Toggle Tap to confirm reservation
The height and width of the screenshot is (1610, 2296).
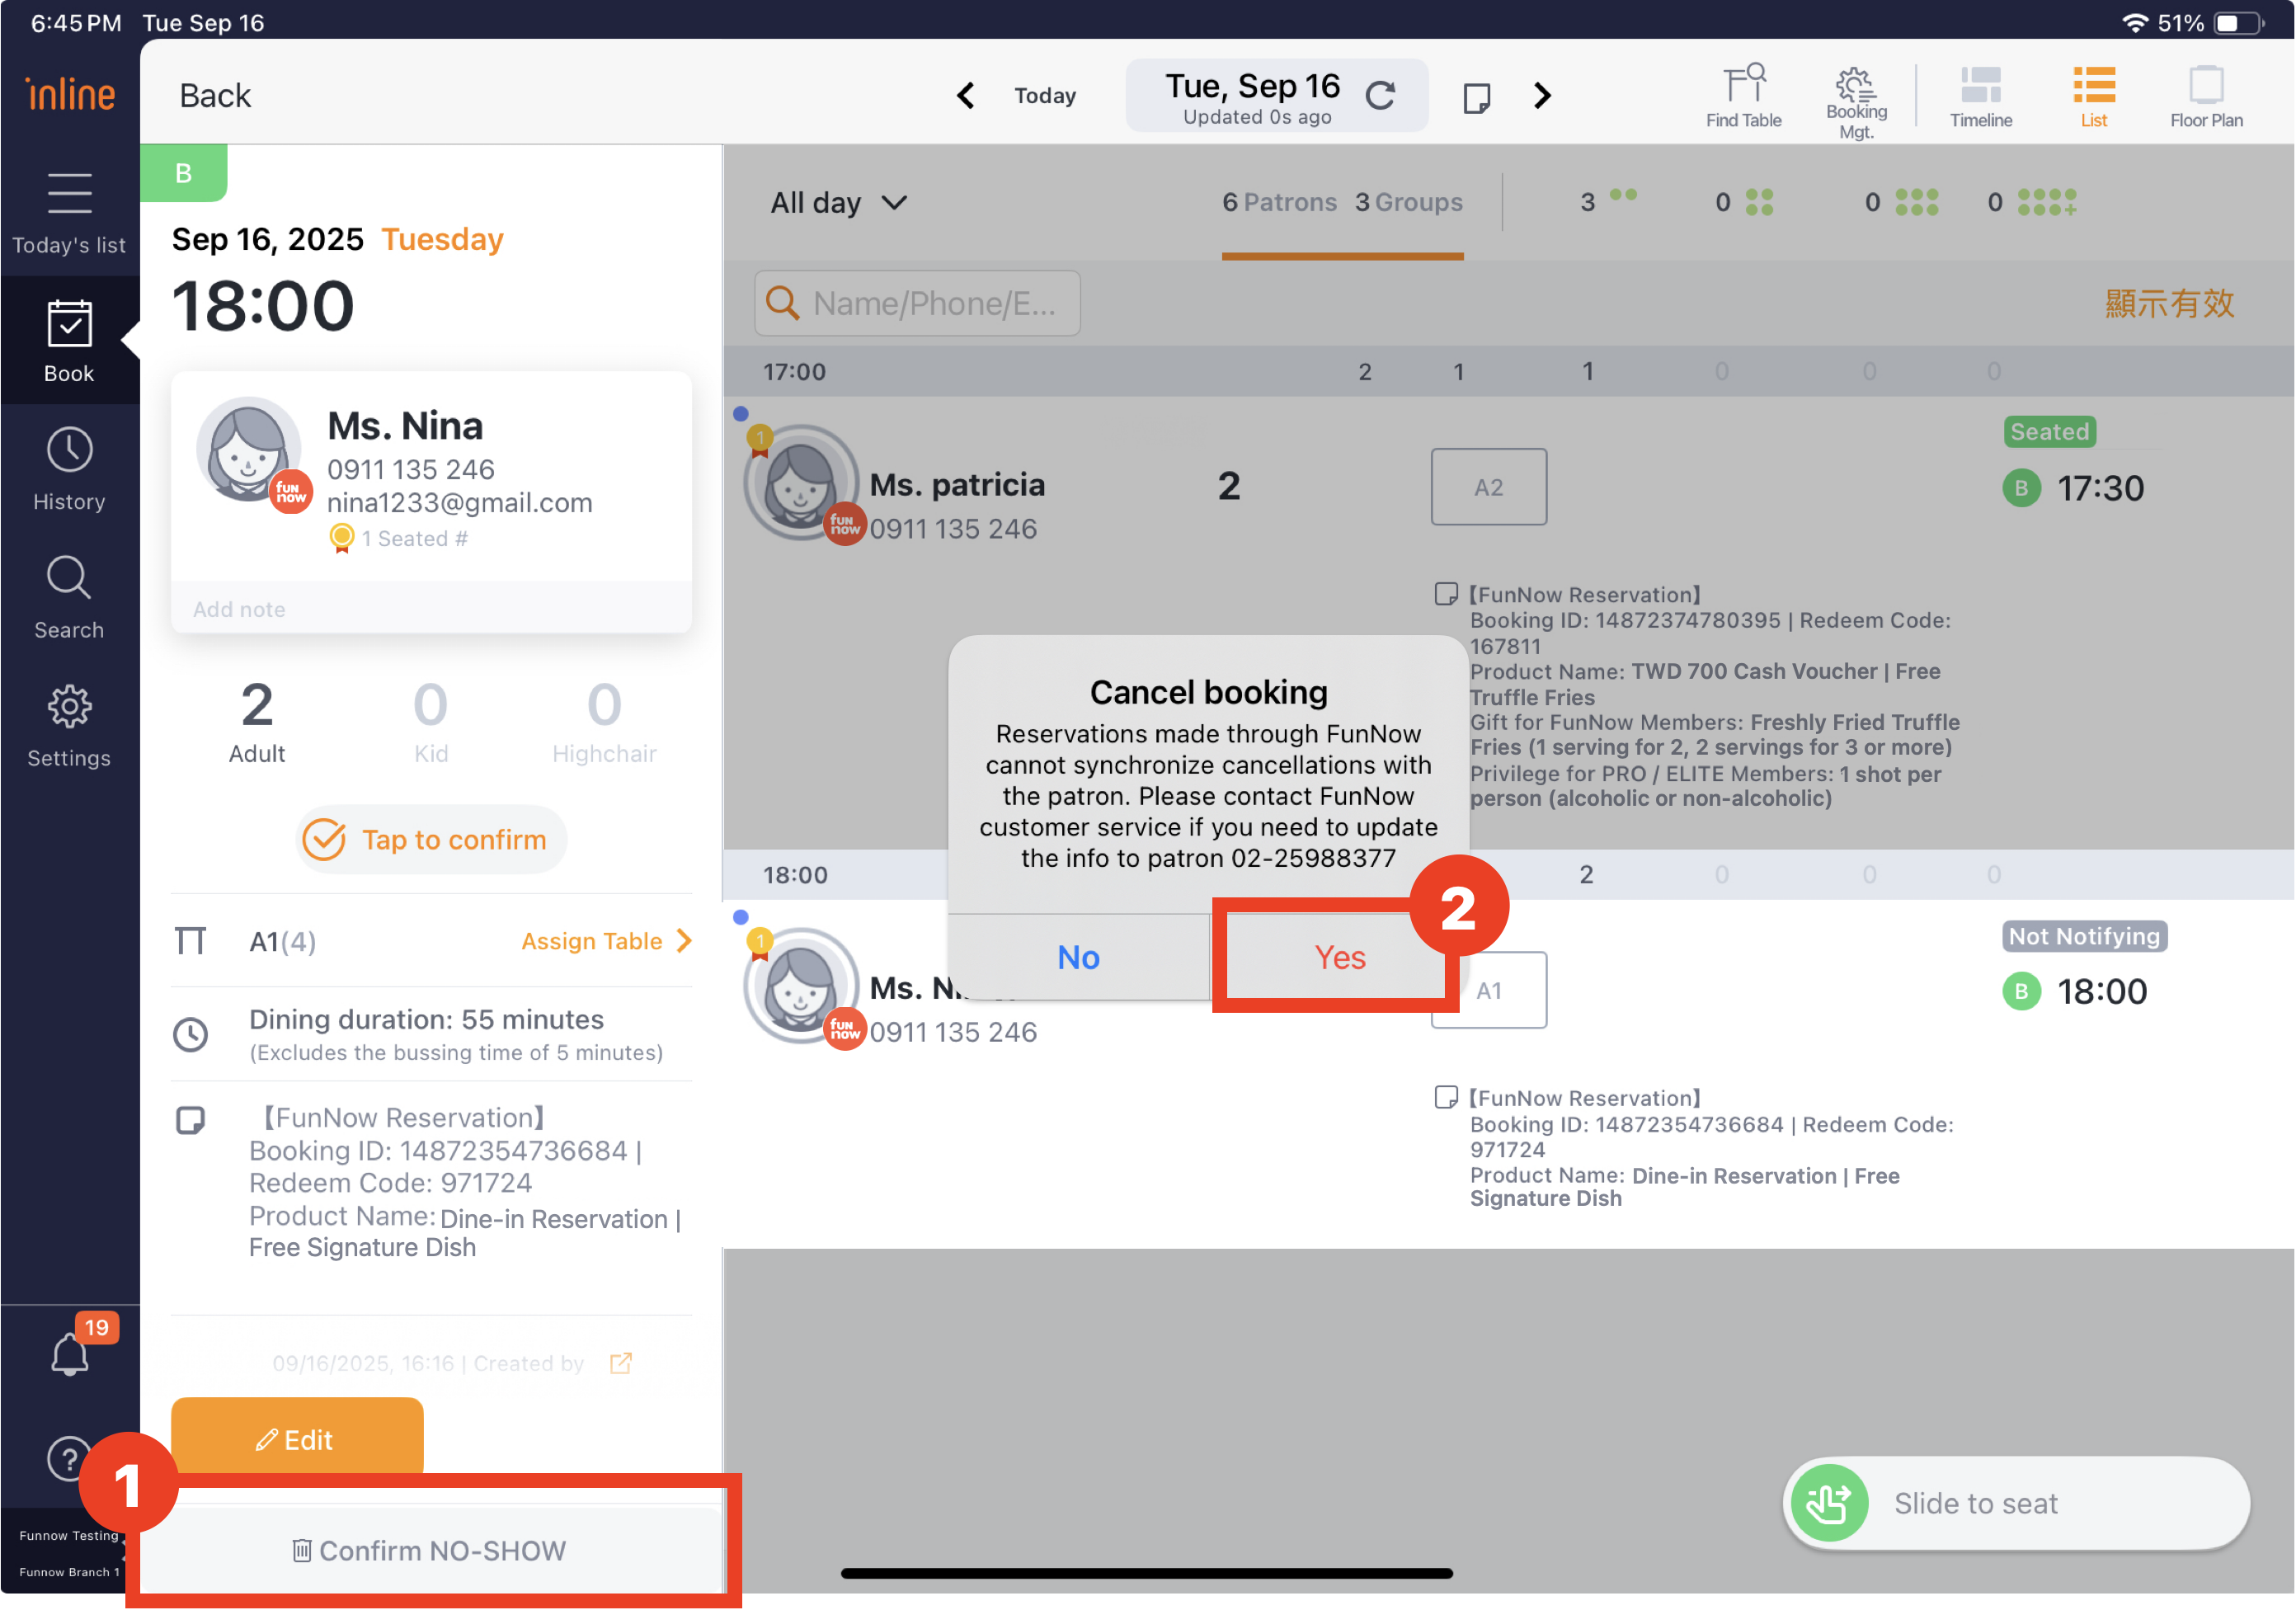coord(431,839)
